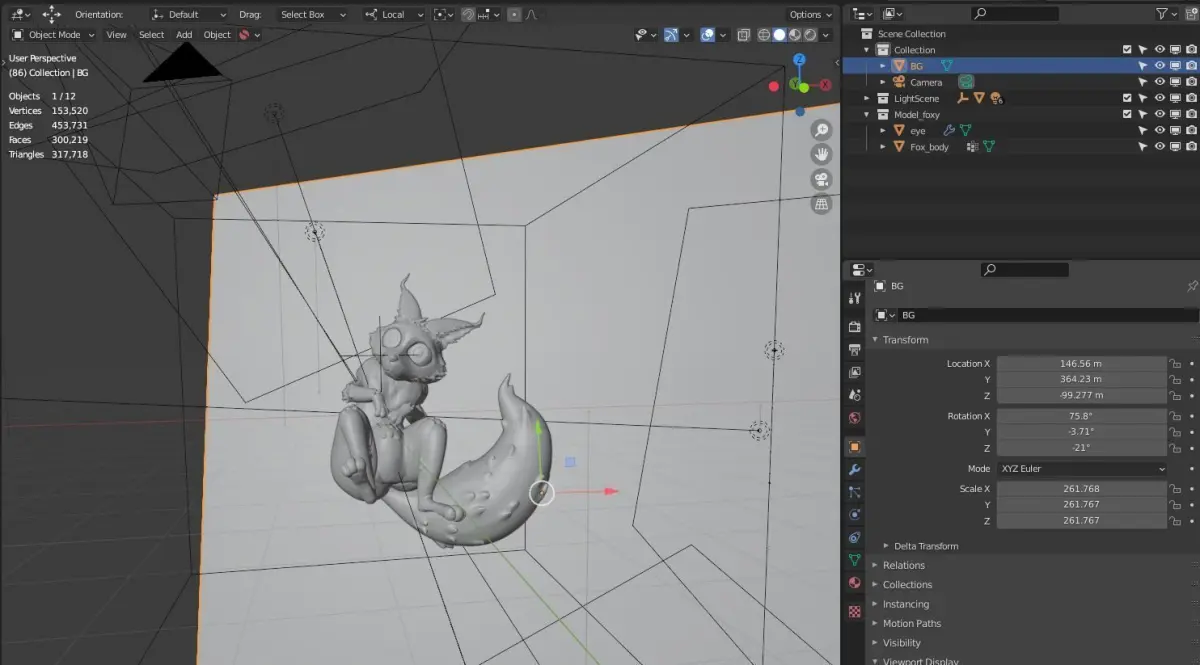
Task: Open the Object menu
Action: (217, 34)
